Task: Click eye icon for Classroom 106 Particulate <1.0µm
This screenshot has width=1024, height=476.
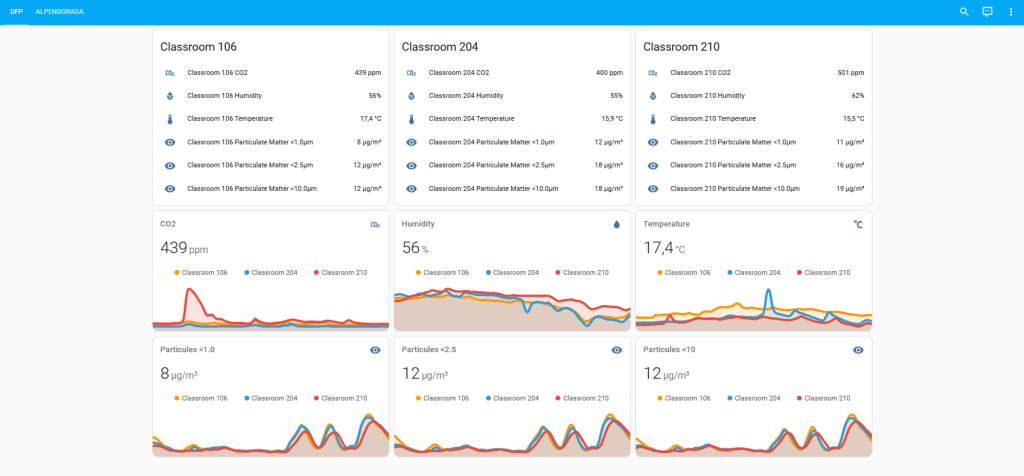Action: 170,142
